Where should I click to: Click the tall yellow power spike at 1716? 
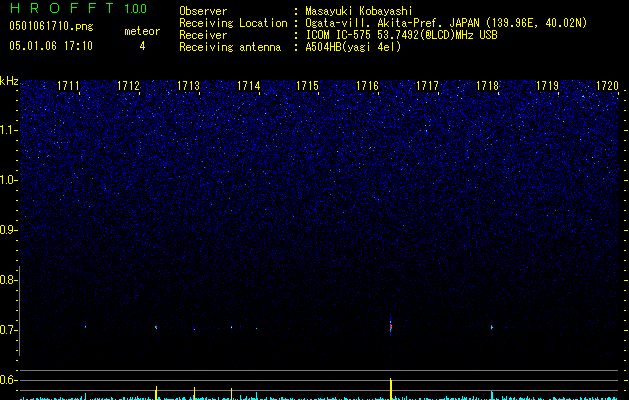click(x=390, y=388)
